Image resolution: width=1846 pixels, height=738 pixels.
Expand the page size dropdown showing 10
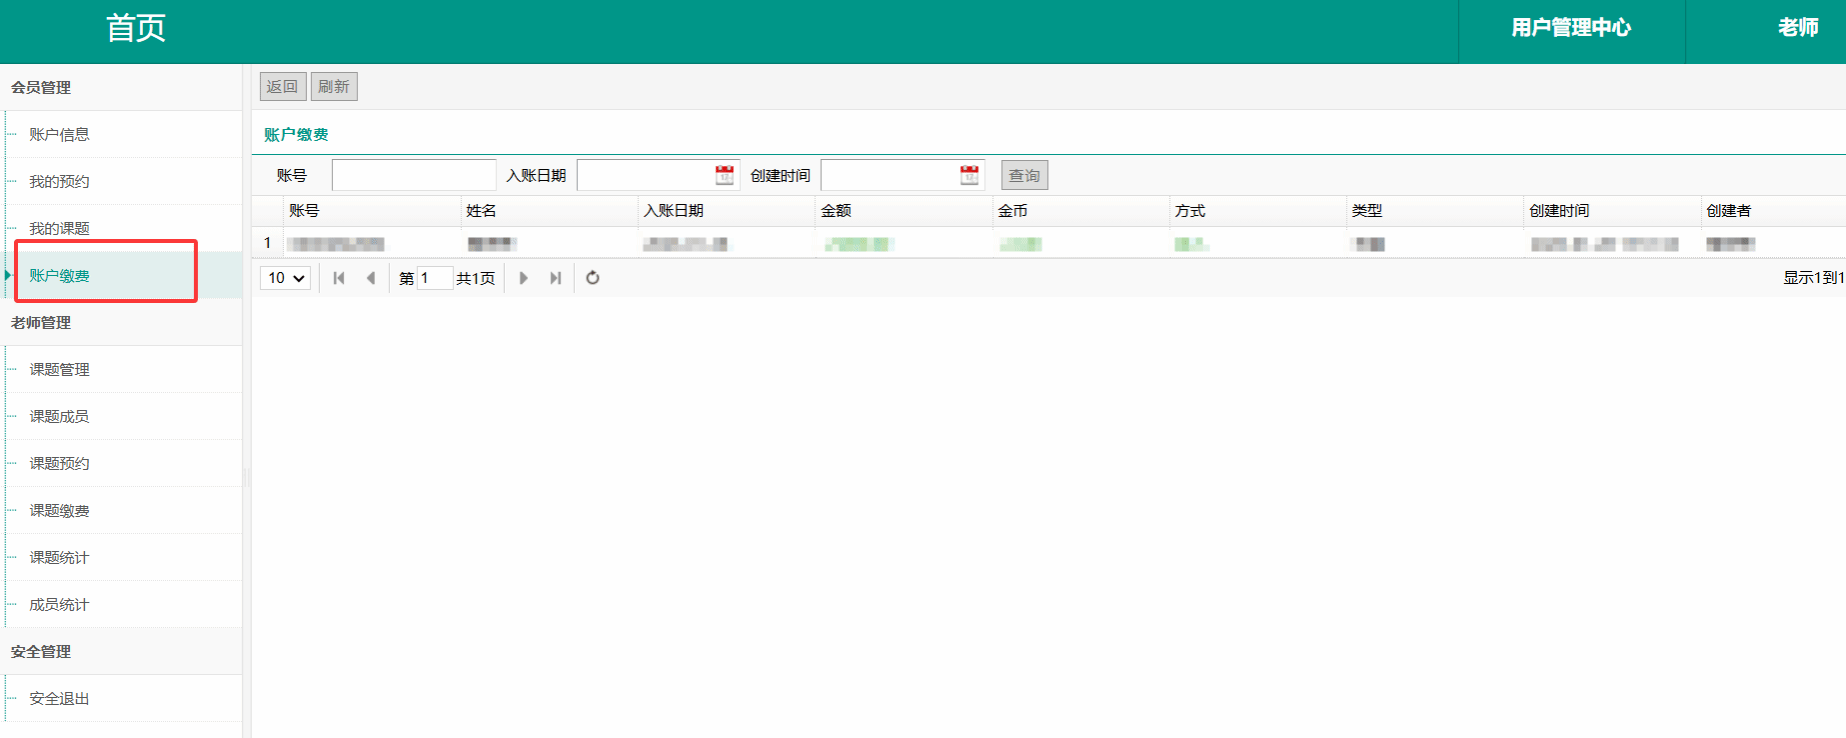pyautogui.click(x=286, y=278)
